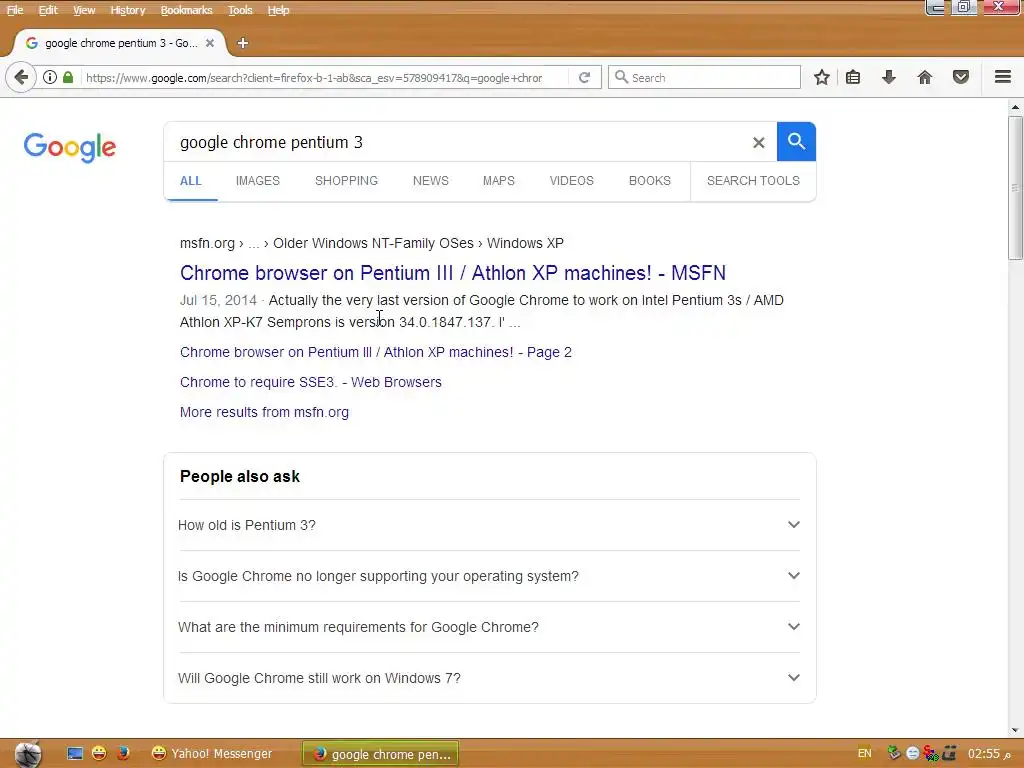
Task: Expand 'What are the minimum requirements' question
Action: [x=489, y=627]
